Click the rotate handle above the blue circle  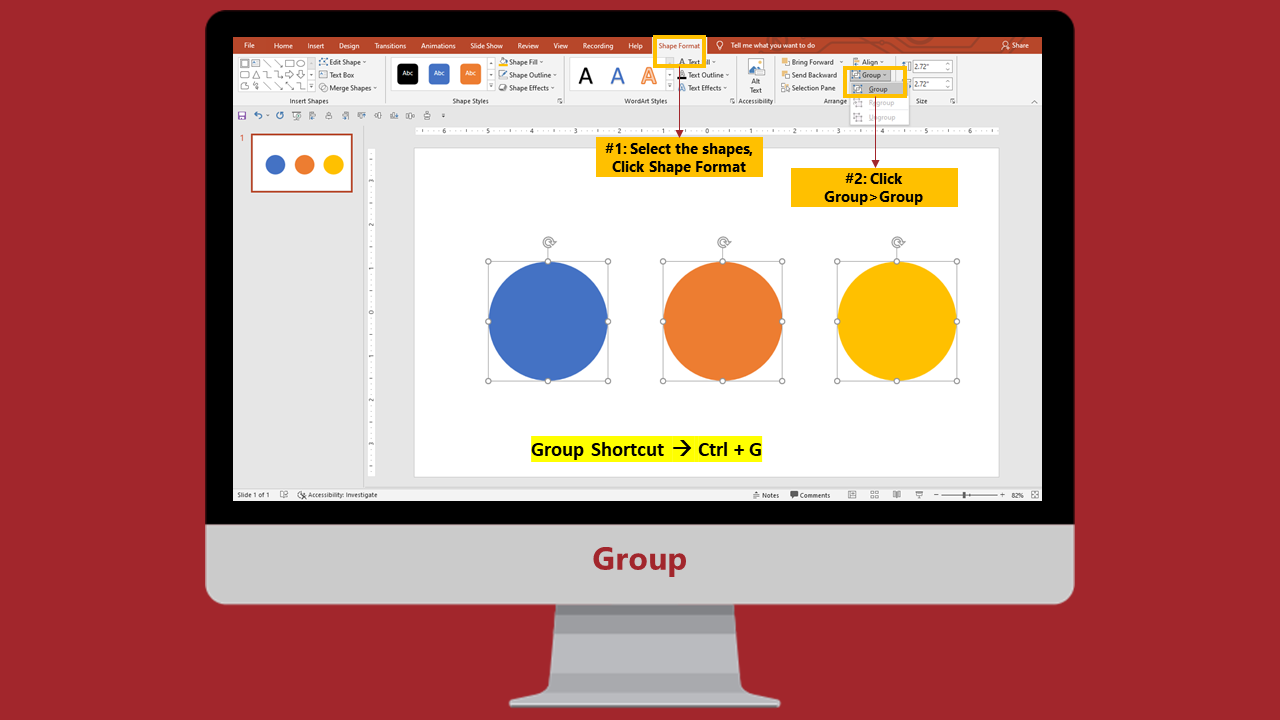coord(548,242)
